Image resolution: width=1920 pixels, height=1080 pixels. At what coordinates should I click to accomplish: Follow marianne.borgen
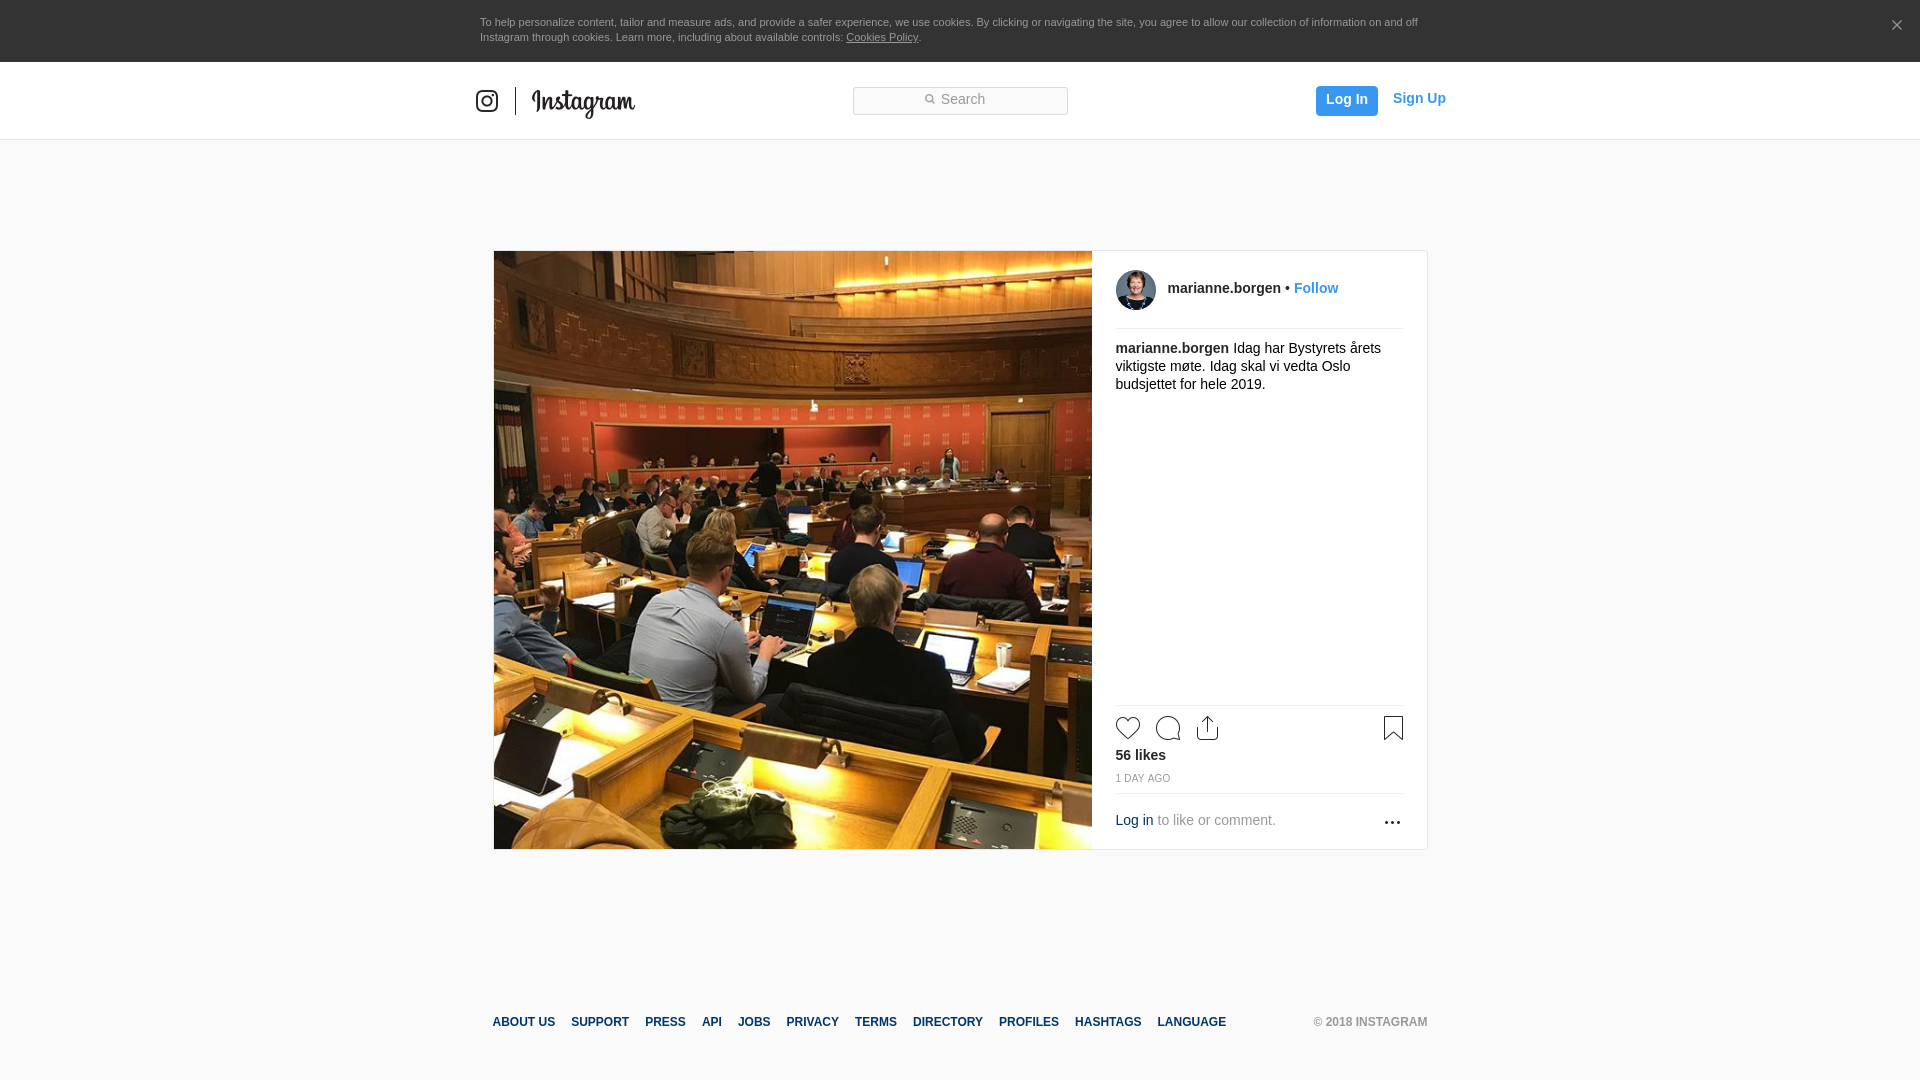click(x=1315, y=288)
